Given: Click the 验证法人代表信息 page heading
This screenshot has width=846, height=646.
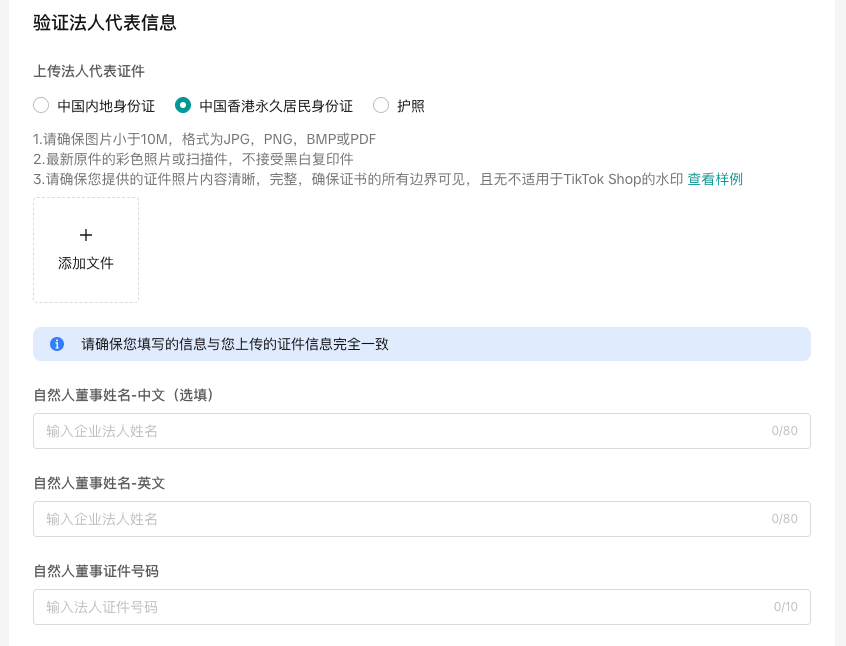Looking at the screenshot, I should [x=104, y=23].
